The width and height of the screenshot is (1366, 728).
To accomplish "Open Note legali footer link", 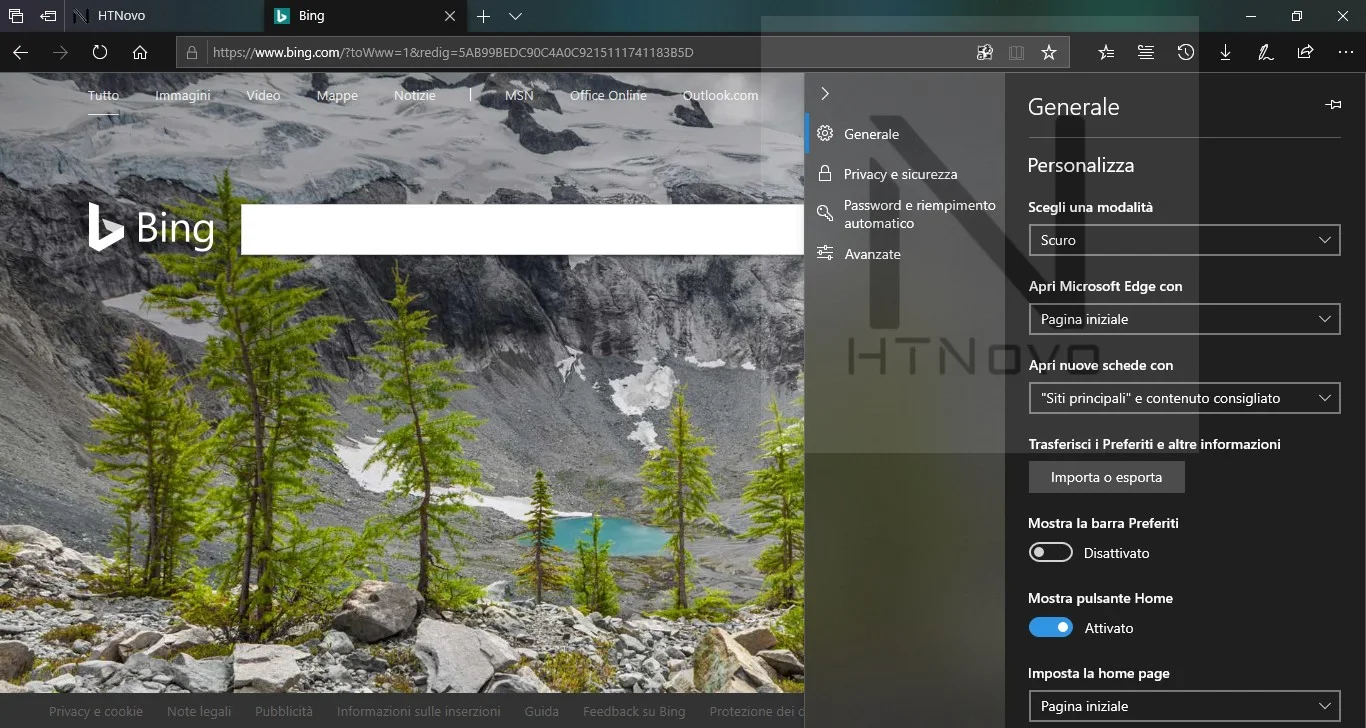I will tap(199, 712).
